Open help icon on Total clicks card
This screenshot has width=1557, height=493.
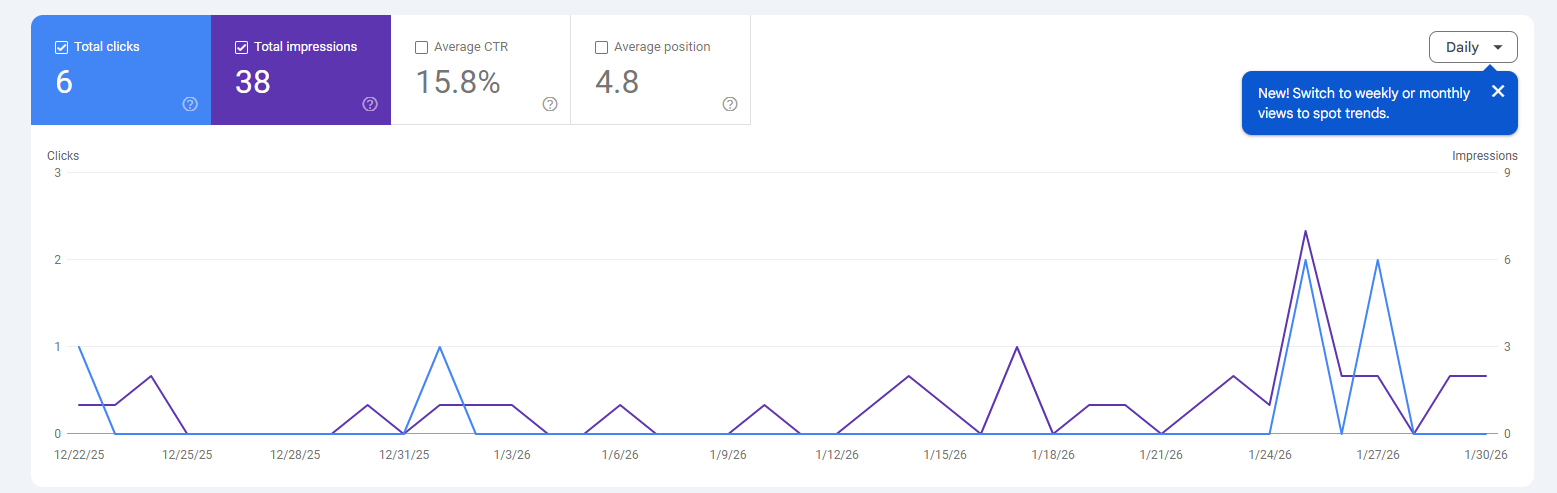(190, 104)
